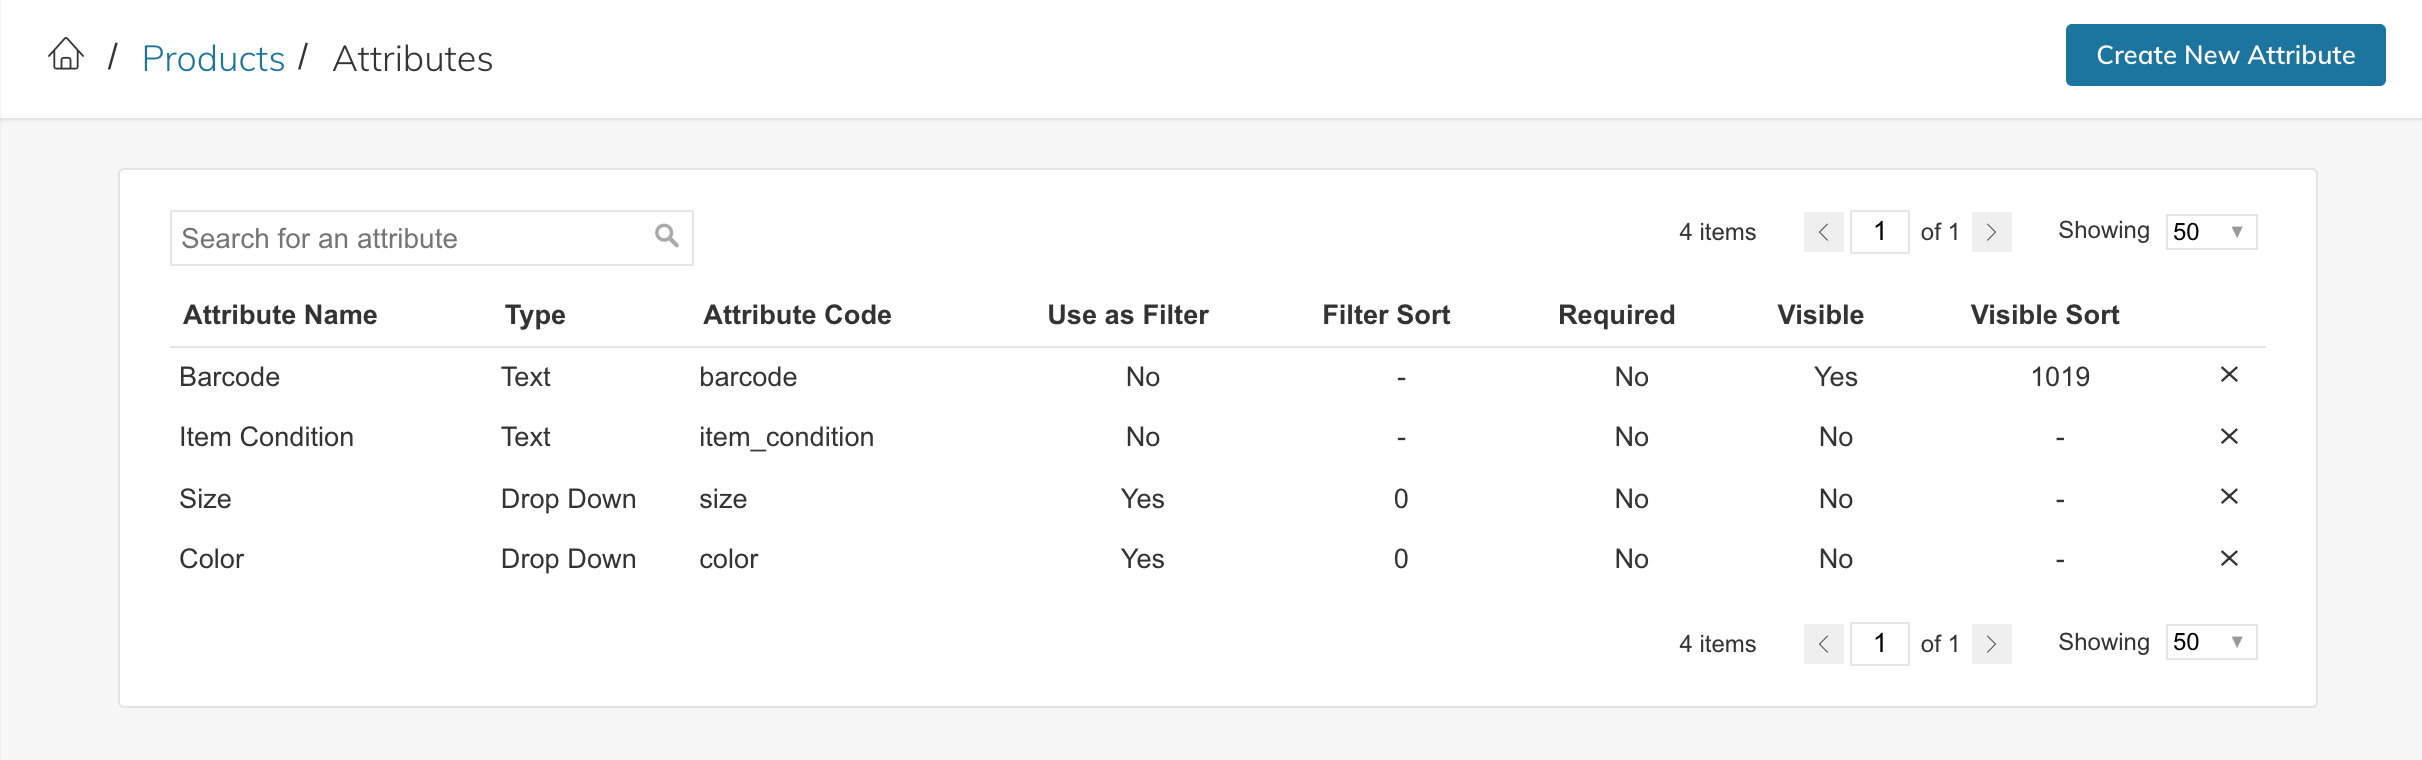Open the bottom Showing 50 dropdown
Image resolution: width=2422 pixels, height=760 pixels.
(x=2211, y=642)
